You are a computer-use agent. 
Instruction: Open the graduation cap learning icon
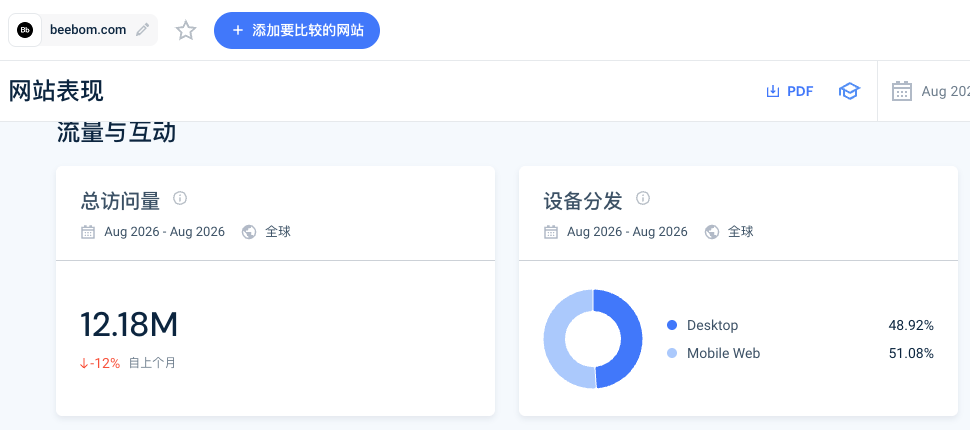[849, 92]
